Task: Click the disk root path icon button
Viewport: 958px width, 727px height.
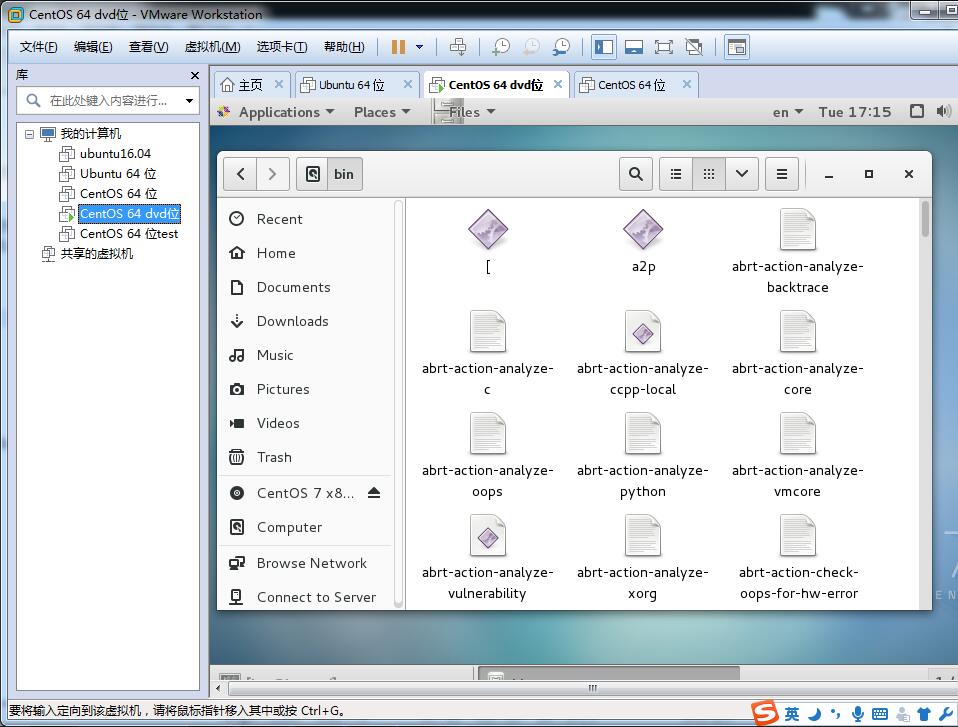Action: point(313,174)
